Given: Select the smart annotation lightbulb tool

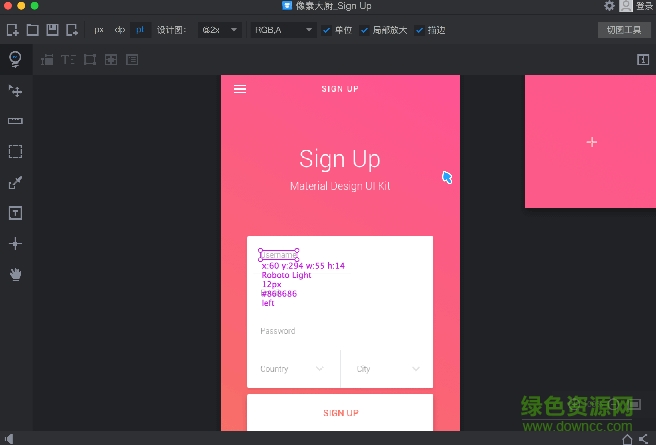Looking at the screenshot, I should click(x=15, y=60).
